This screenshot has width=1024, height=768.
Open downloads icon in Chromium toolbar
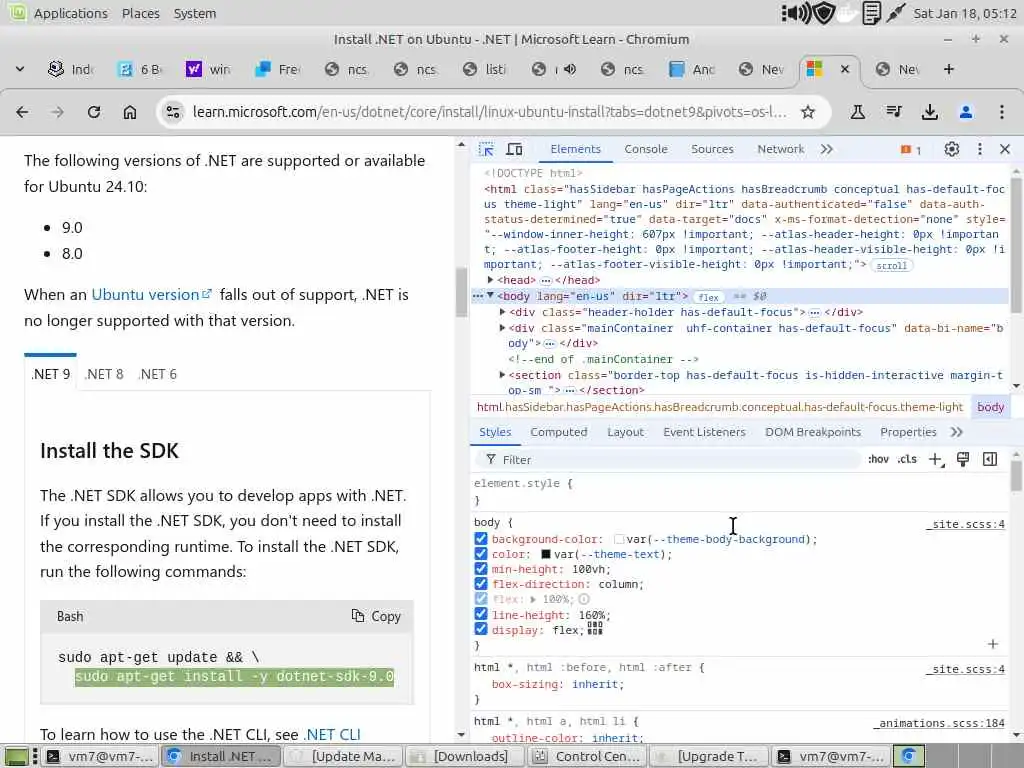click(930, 112)
